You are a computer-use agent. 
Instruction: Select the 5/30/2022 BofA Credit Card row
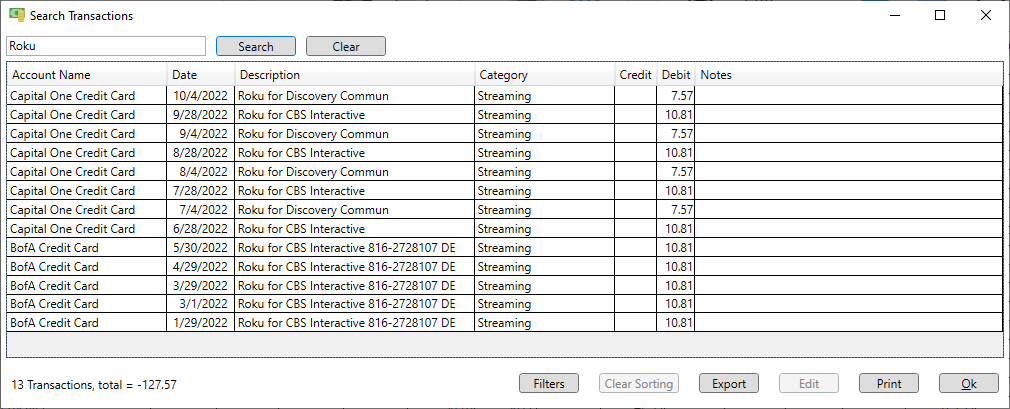point(505,247)
